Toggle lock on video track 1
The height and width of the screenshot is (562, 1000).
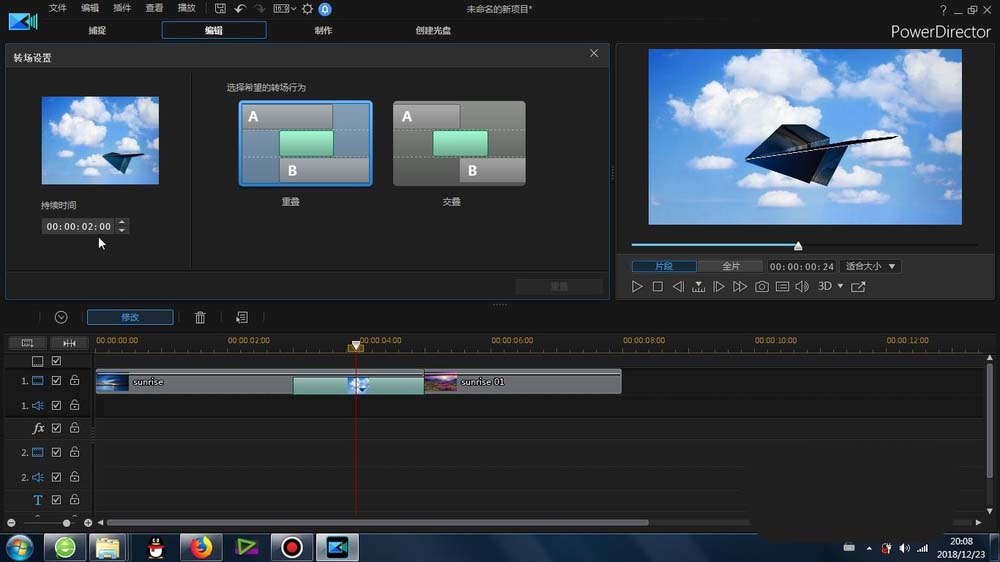click(75, 381)
